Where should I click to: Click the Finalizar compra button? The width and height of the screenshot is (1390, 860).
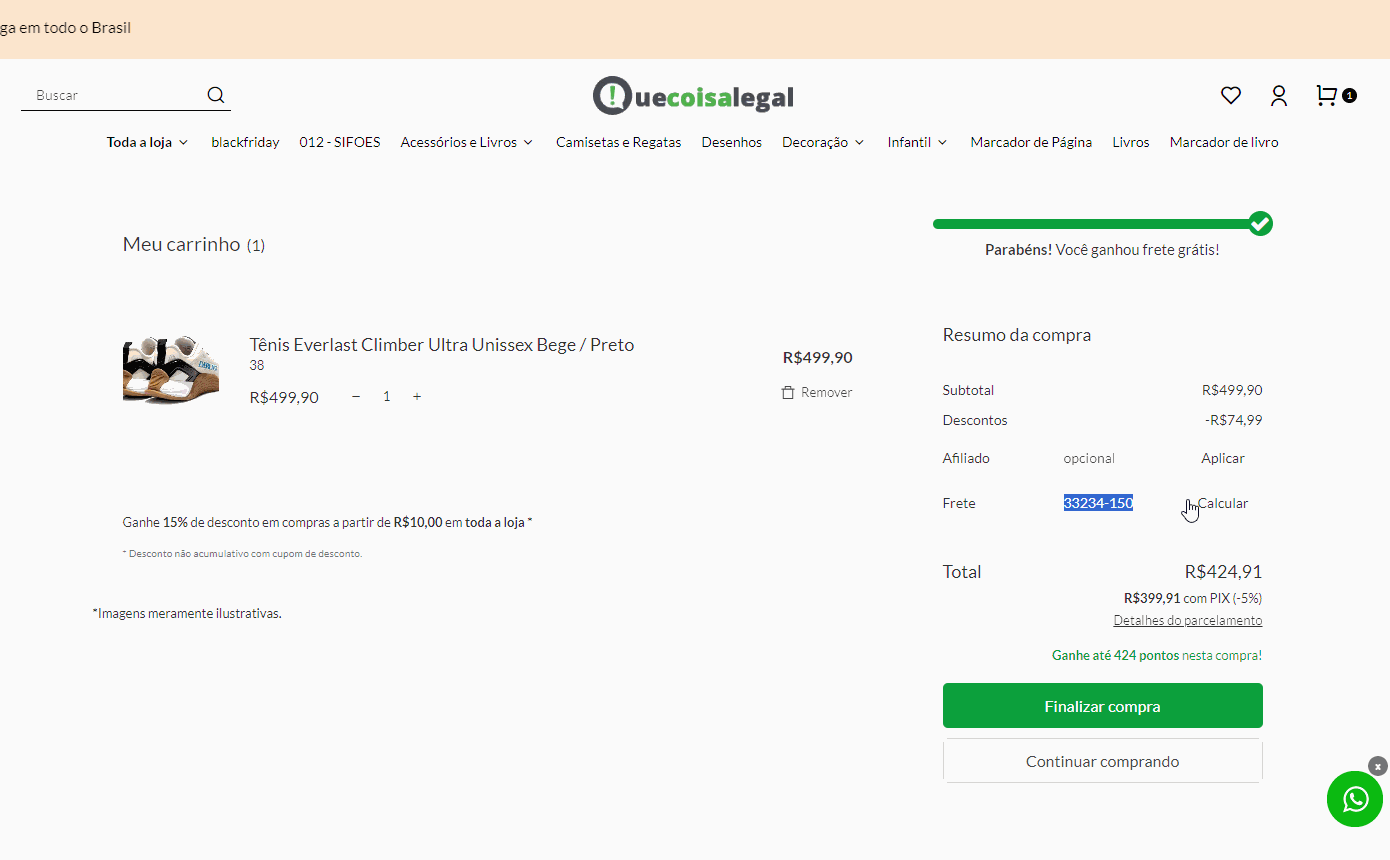1102,706
